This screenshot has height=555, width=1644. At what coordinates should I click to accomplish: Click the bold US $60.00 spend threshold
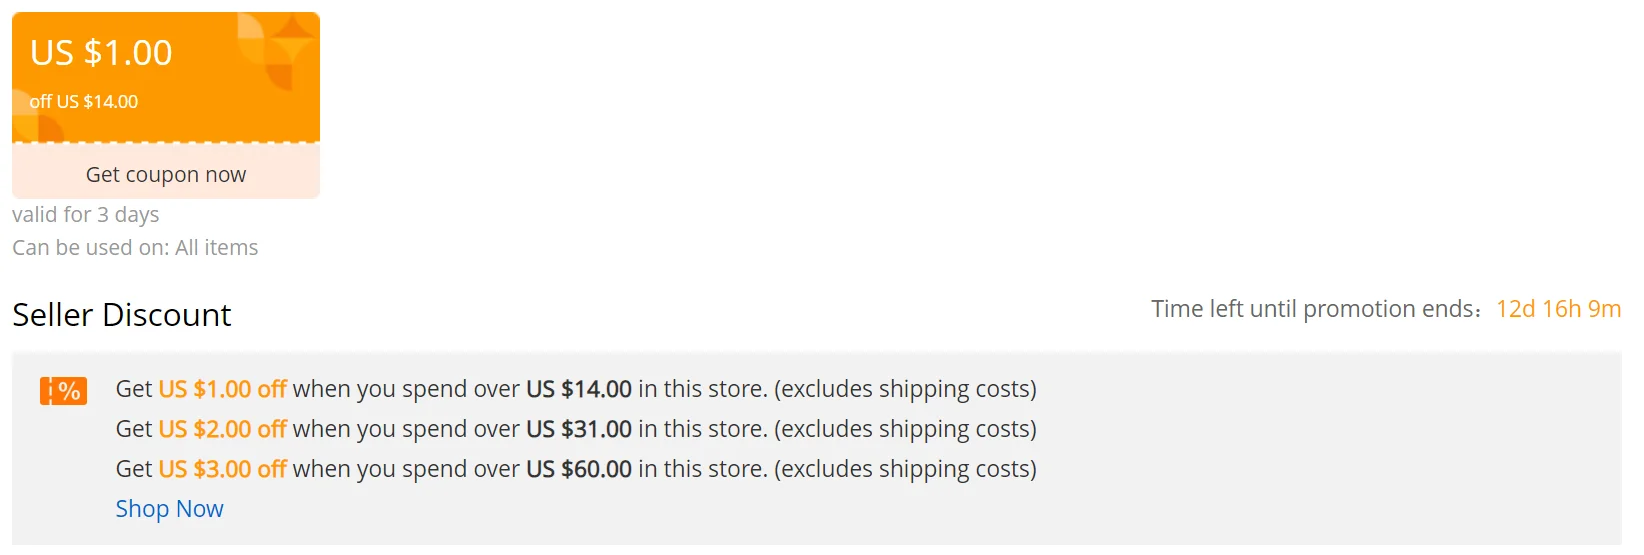click(579, 469)
